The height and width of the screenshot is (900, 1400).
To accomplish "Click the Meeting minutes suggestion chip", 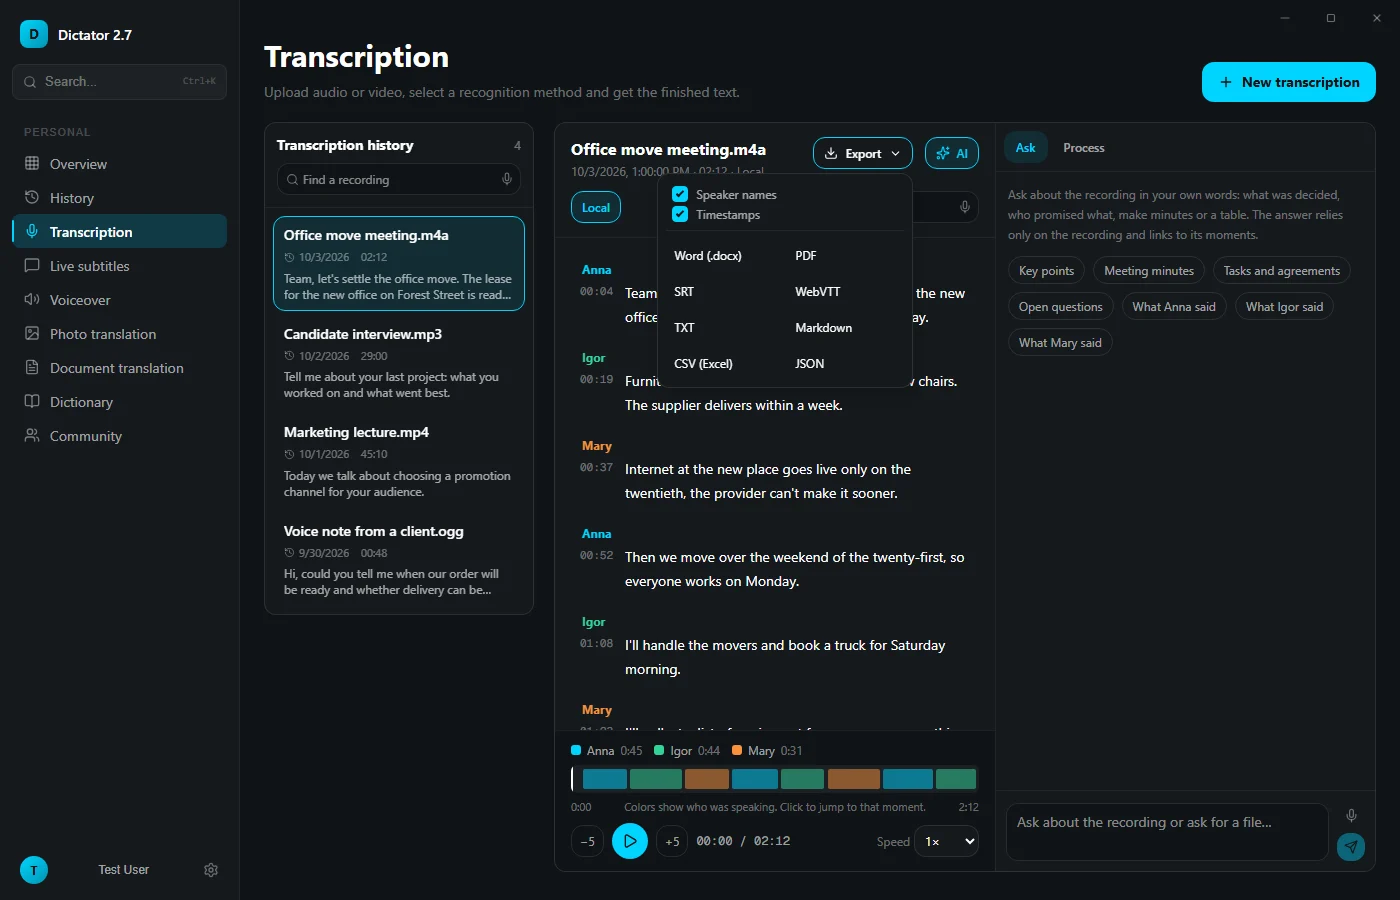I will pos(1149,271).
